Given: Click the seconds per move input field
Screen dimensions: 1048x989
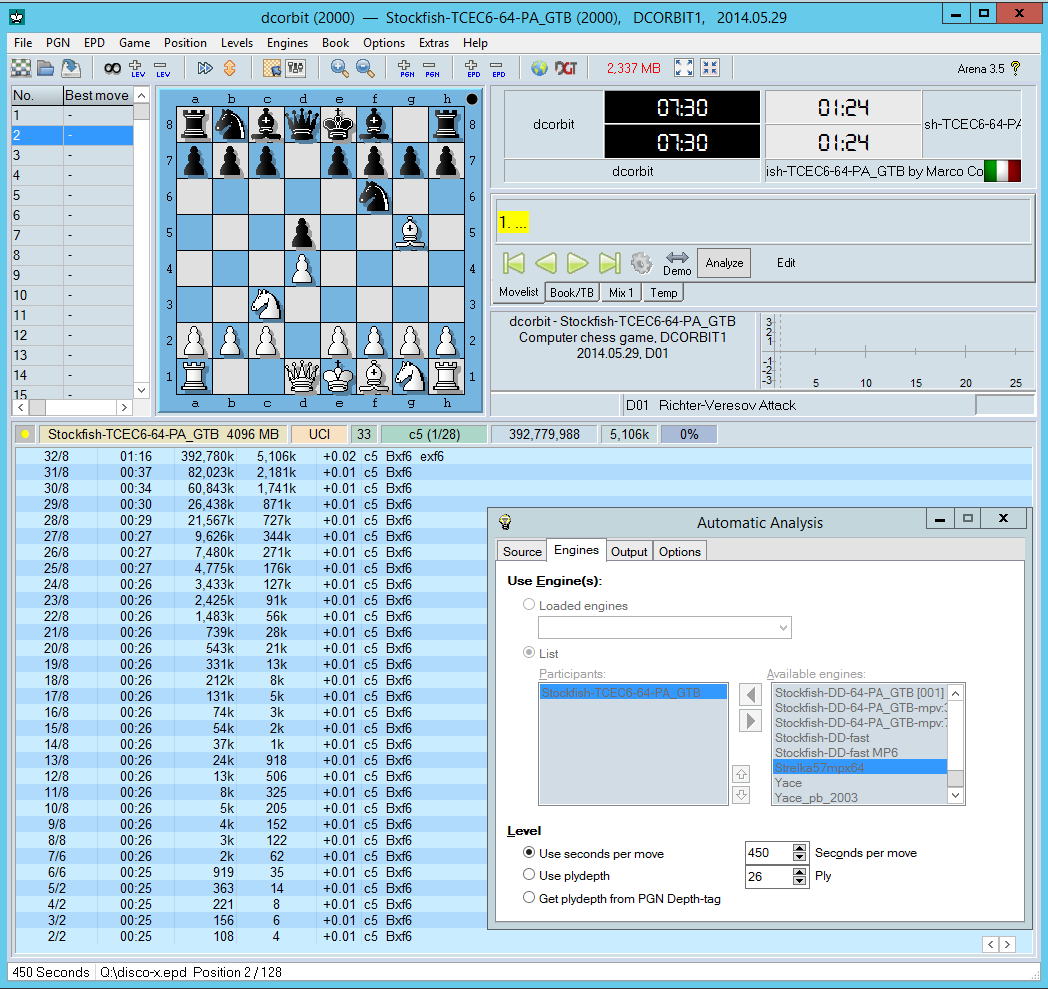Looking at the screenshot, I should [769, 853].
